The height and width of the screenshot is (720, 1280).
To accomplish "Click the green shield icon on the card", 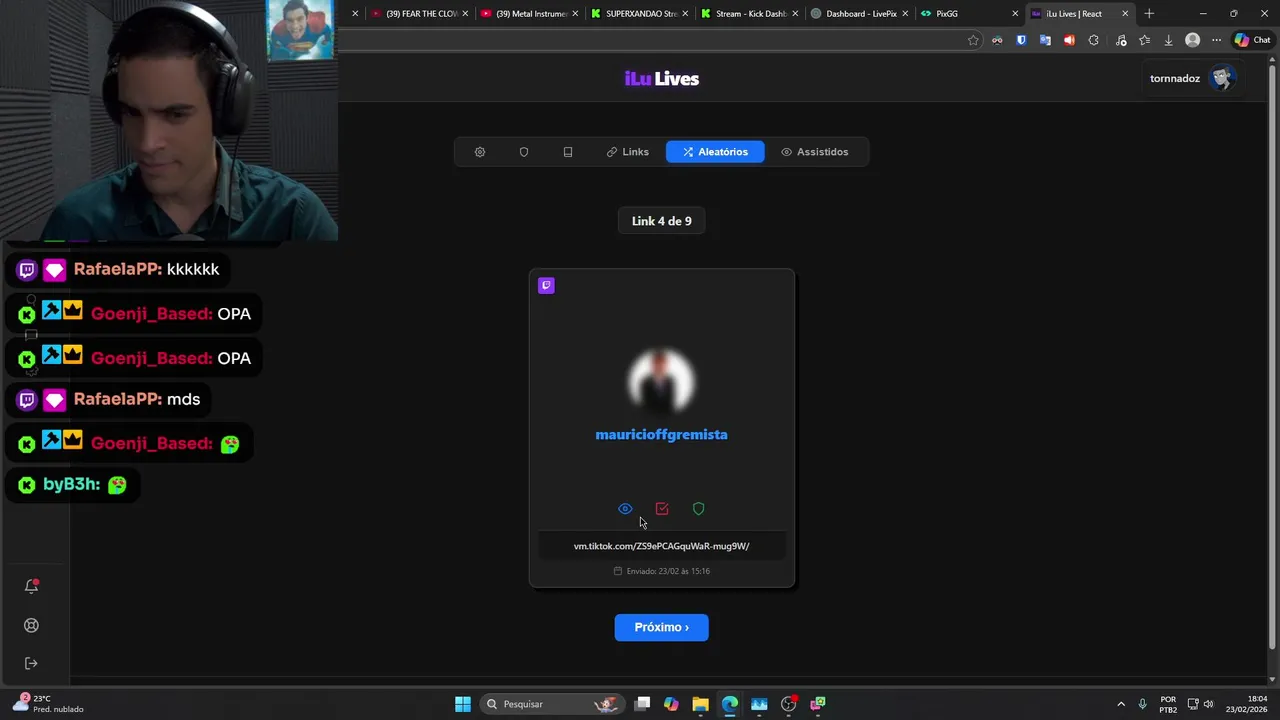I will [x=699, y=509].
